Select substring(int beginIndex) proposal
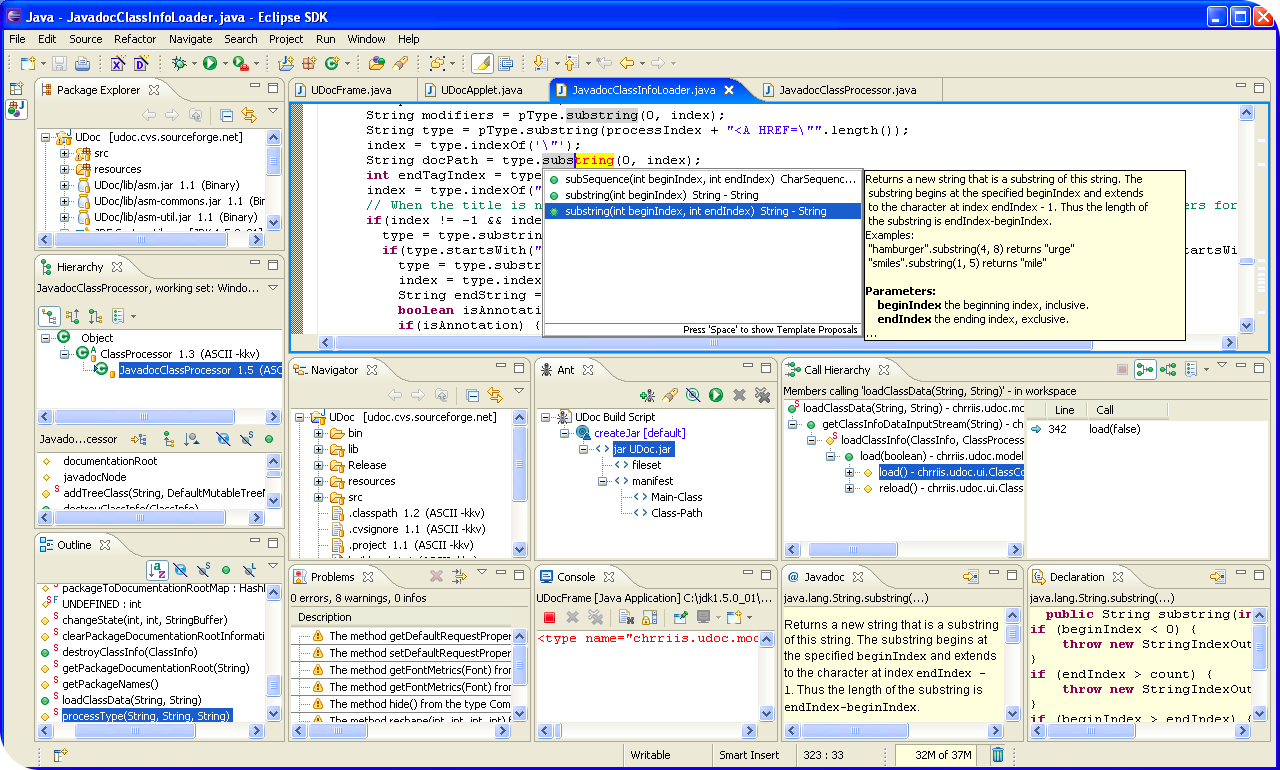The height and width of the screenshot is (770, 1280). point(702,195)
